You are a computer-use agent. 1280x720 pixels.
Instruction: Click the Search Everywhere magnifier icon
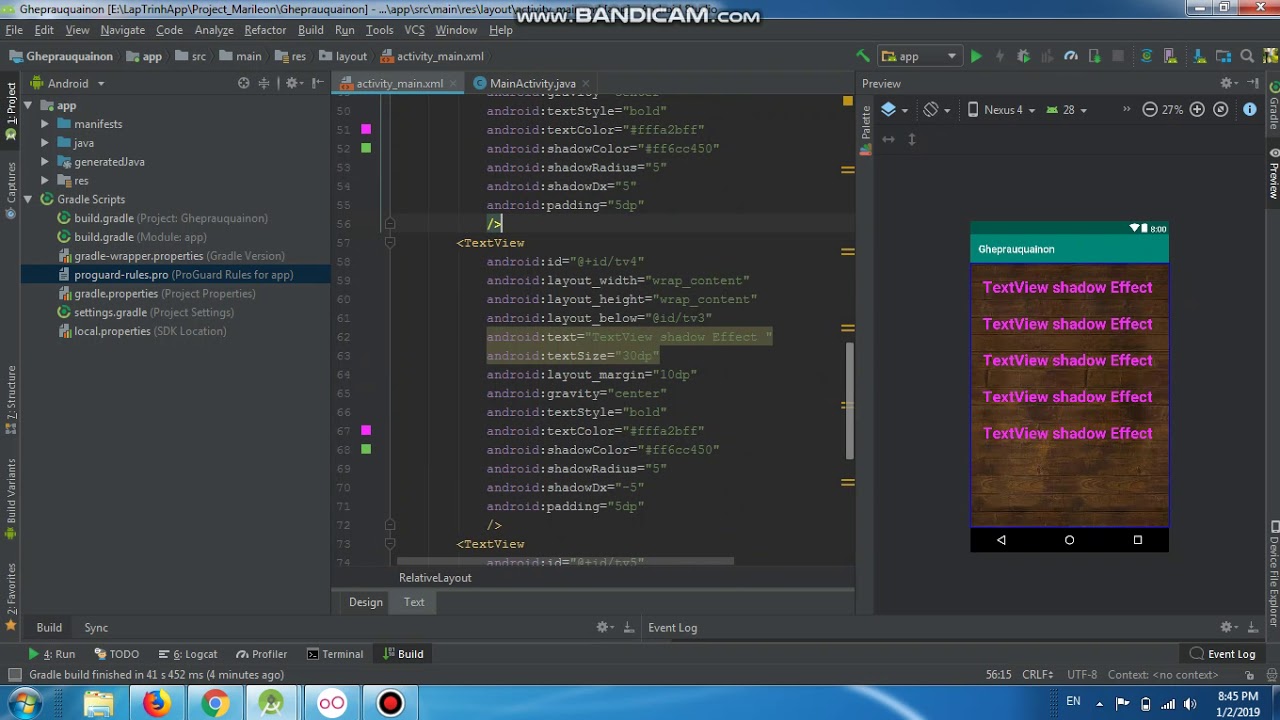pos(1247,57)
